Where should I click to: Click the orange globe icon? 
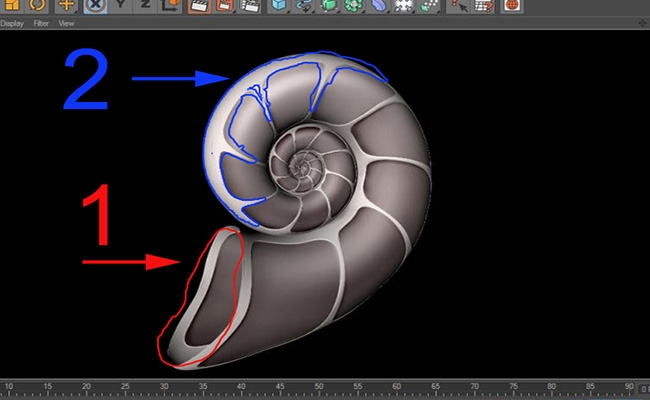512,6
